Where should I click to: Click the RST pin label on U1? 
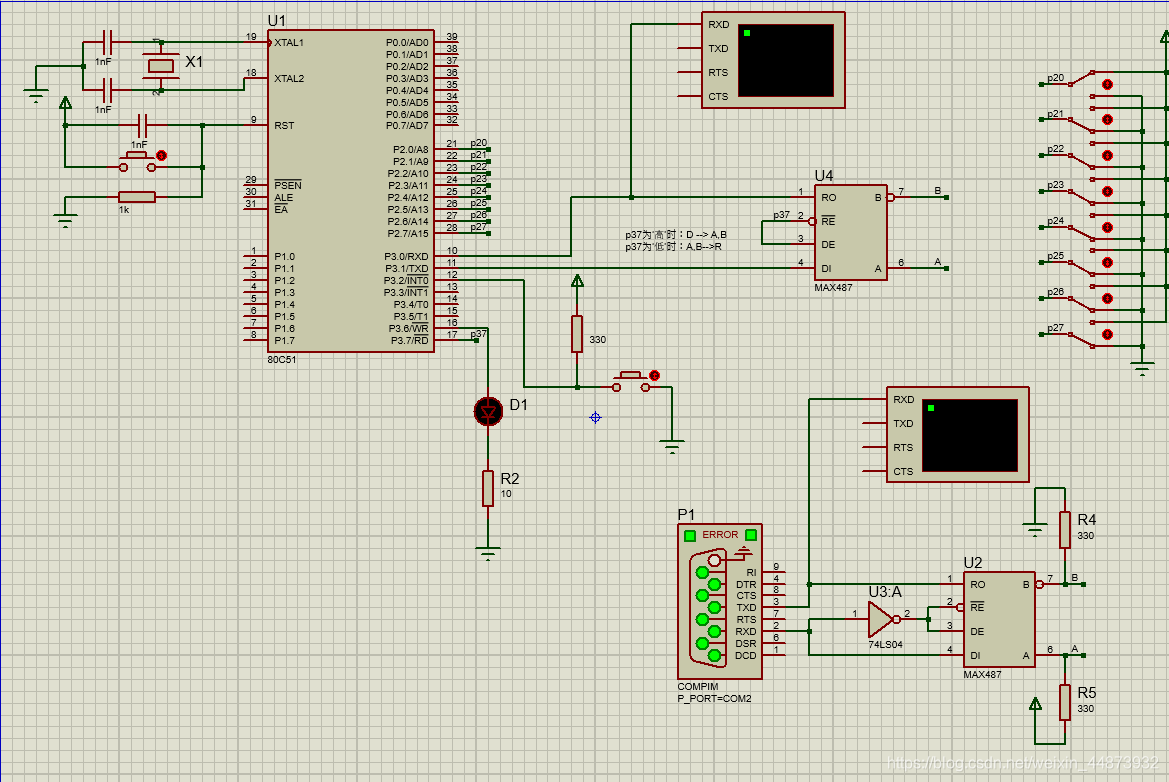pyautogui.click(x=284, y=125)
